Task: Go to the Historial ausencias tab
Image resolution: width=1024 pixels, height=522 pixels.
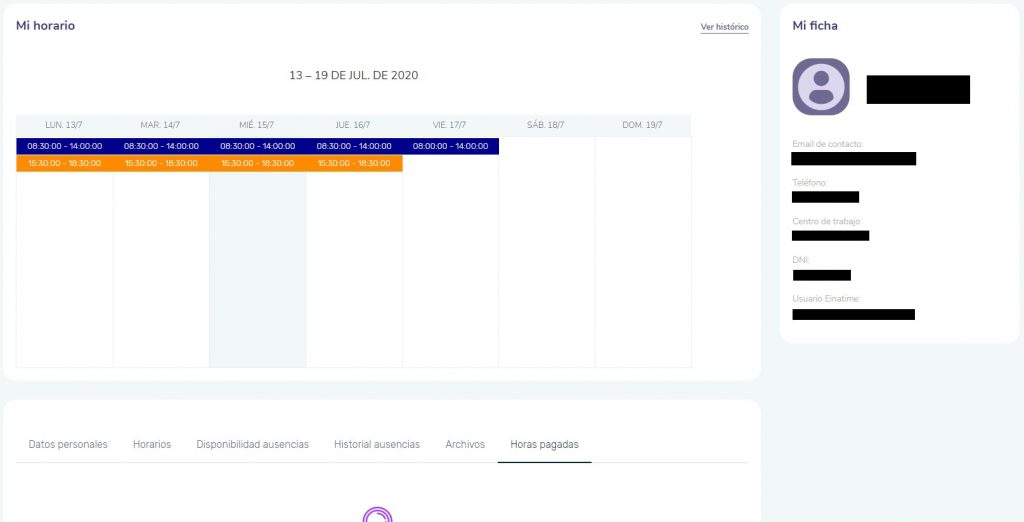Action: 377,444
